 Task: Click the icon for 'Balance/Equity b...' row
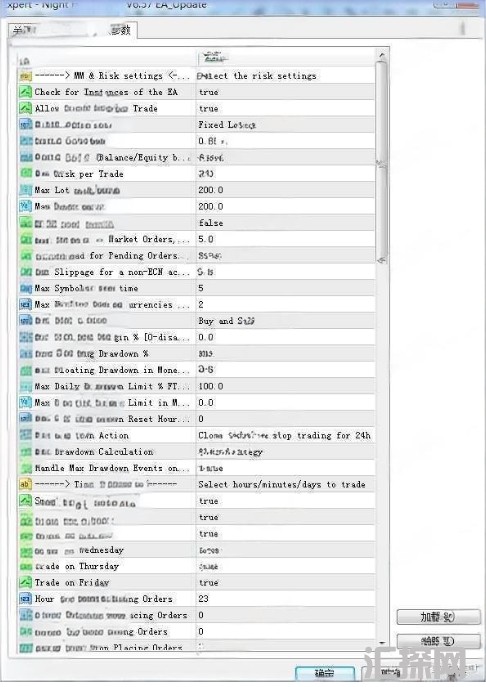(25, 157)
